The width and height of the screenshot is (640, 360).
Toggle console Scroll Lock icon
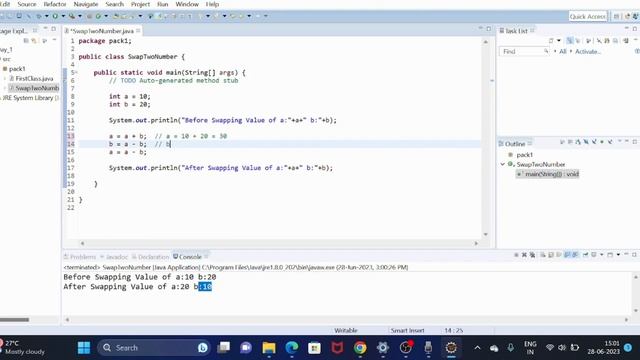point(551,255)
